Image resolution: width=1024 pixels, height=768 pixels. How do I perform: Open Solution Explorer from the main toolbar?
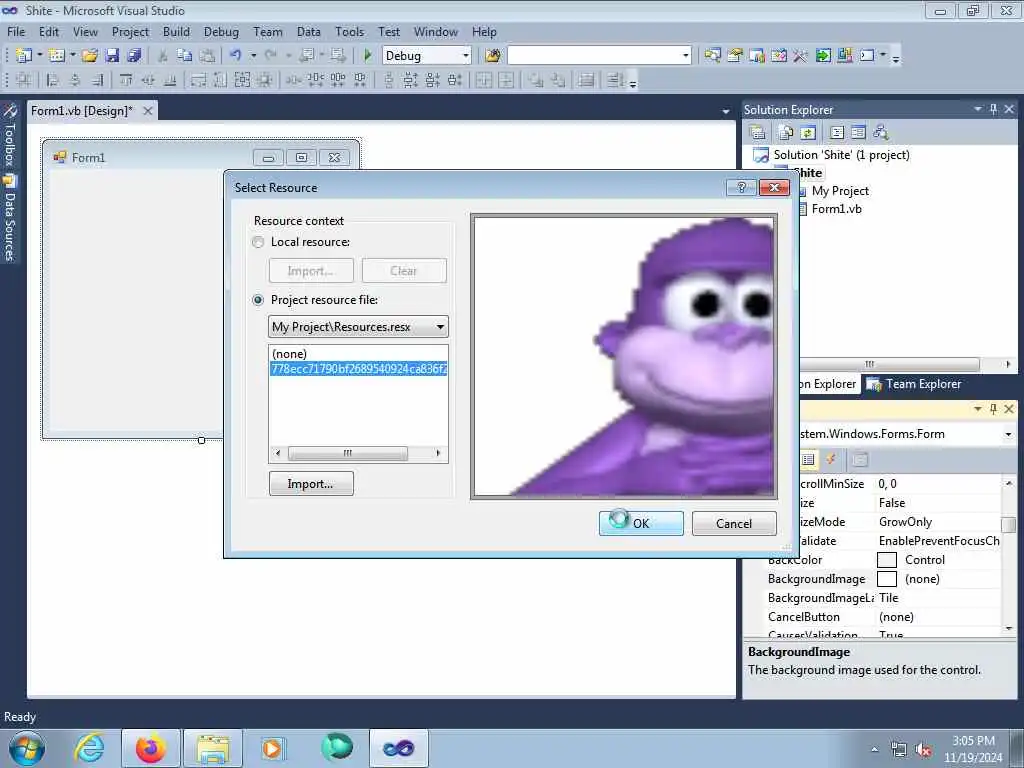712,56
